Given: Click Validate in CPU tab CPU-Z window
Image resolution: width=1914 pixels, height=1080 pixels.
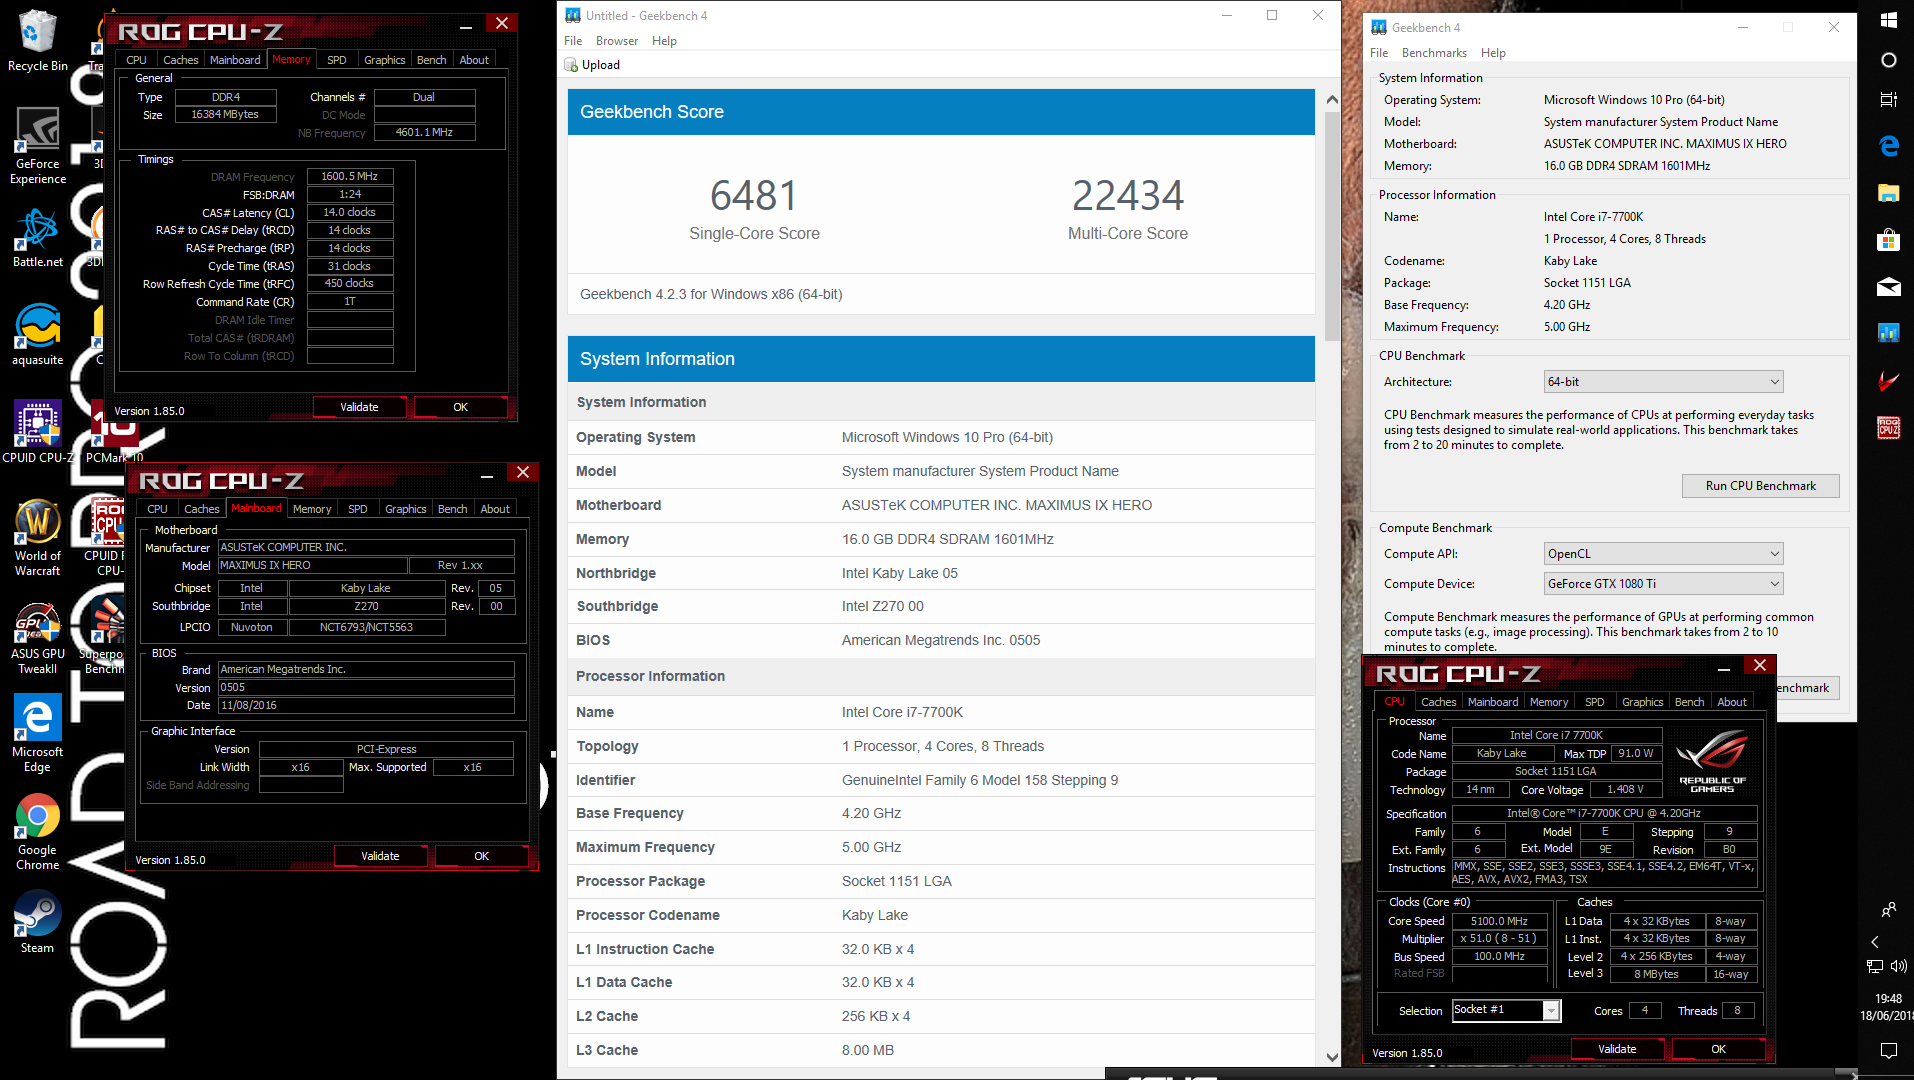Looking at the screenshot, I should (x=1617, y=1049).
